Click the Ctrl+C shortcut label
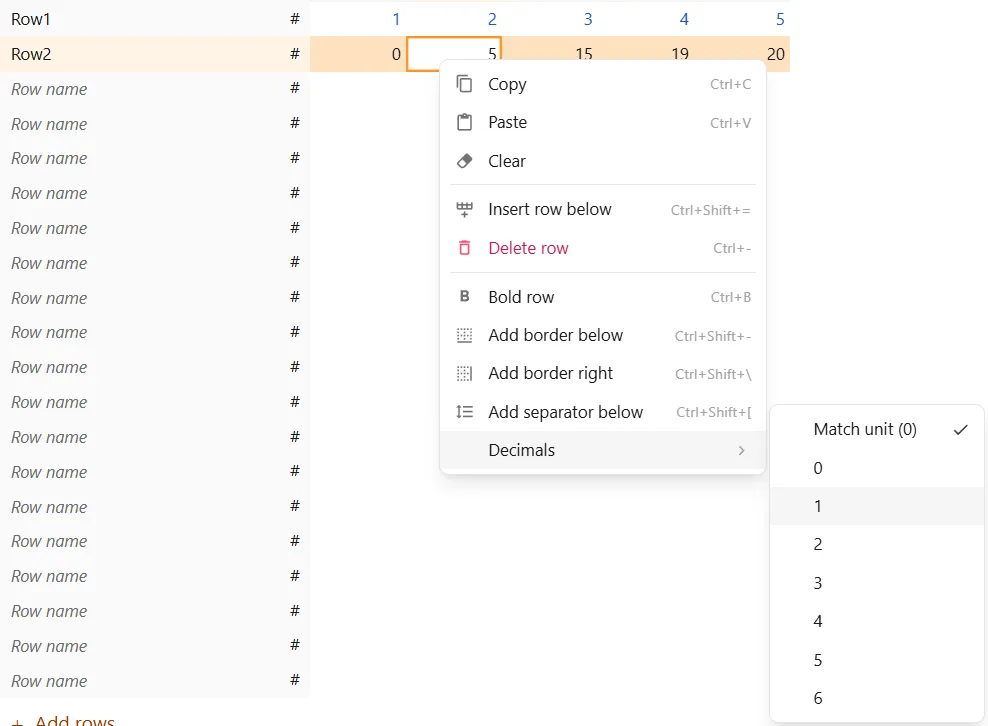This screenshot has width=988, height=726. (x=730, y=84)
